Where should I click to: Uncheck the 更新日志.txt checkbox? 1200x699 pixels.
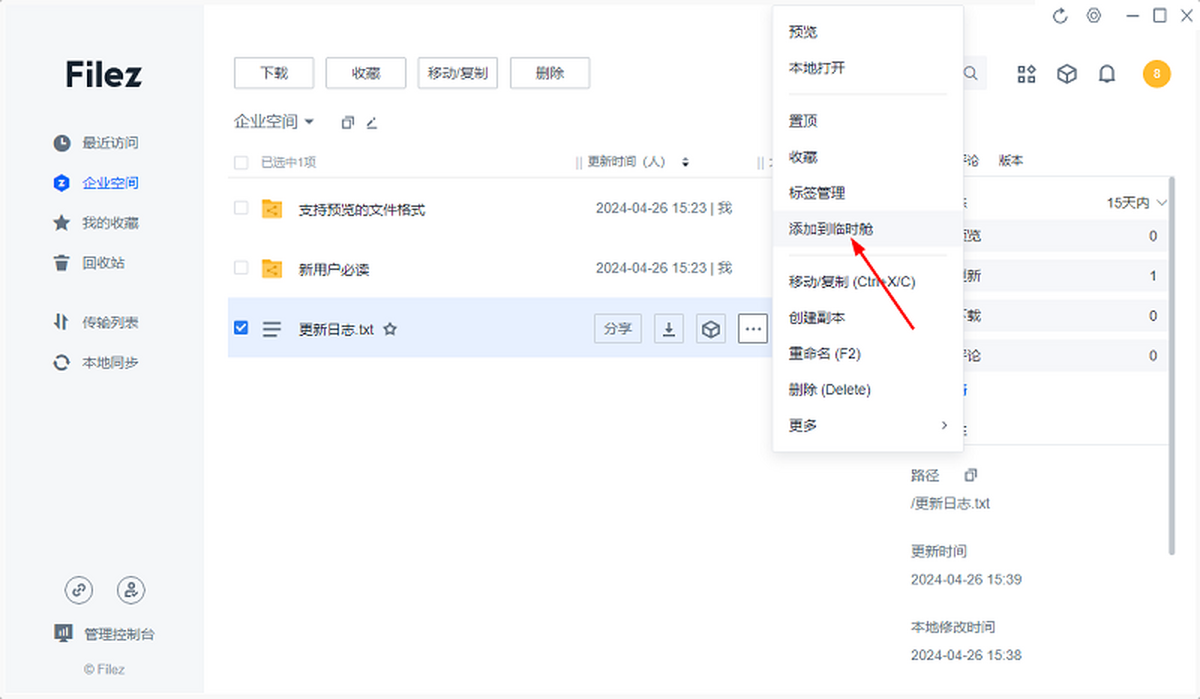241,327
